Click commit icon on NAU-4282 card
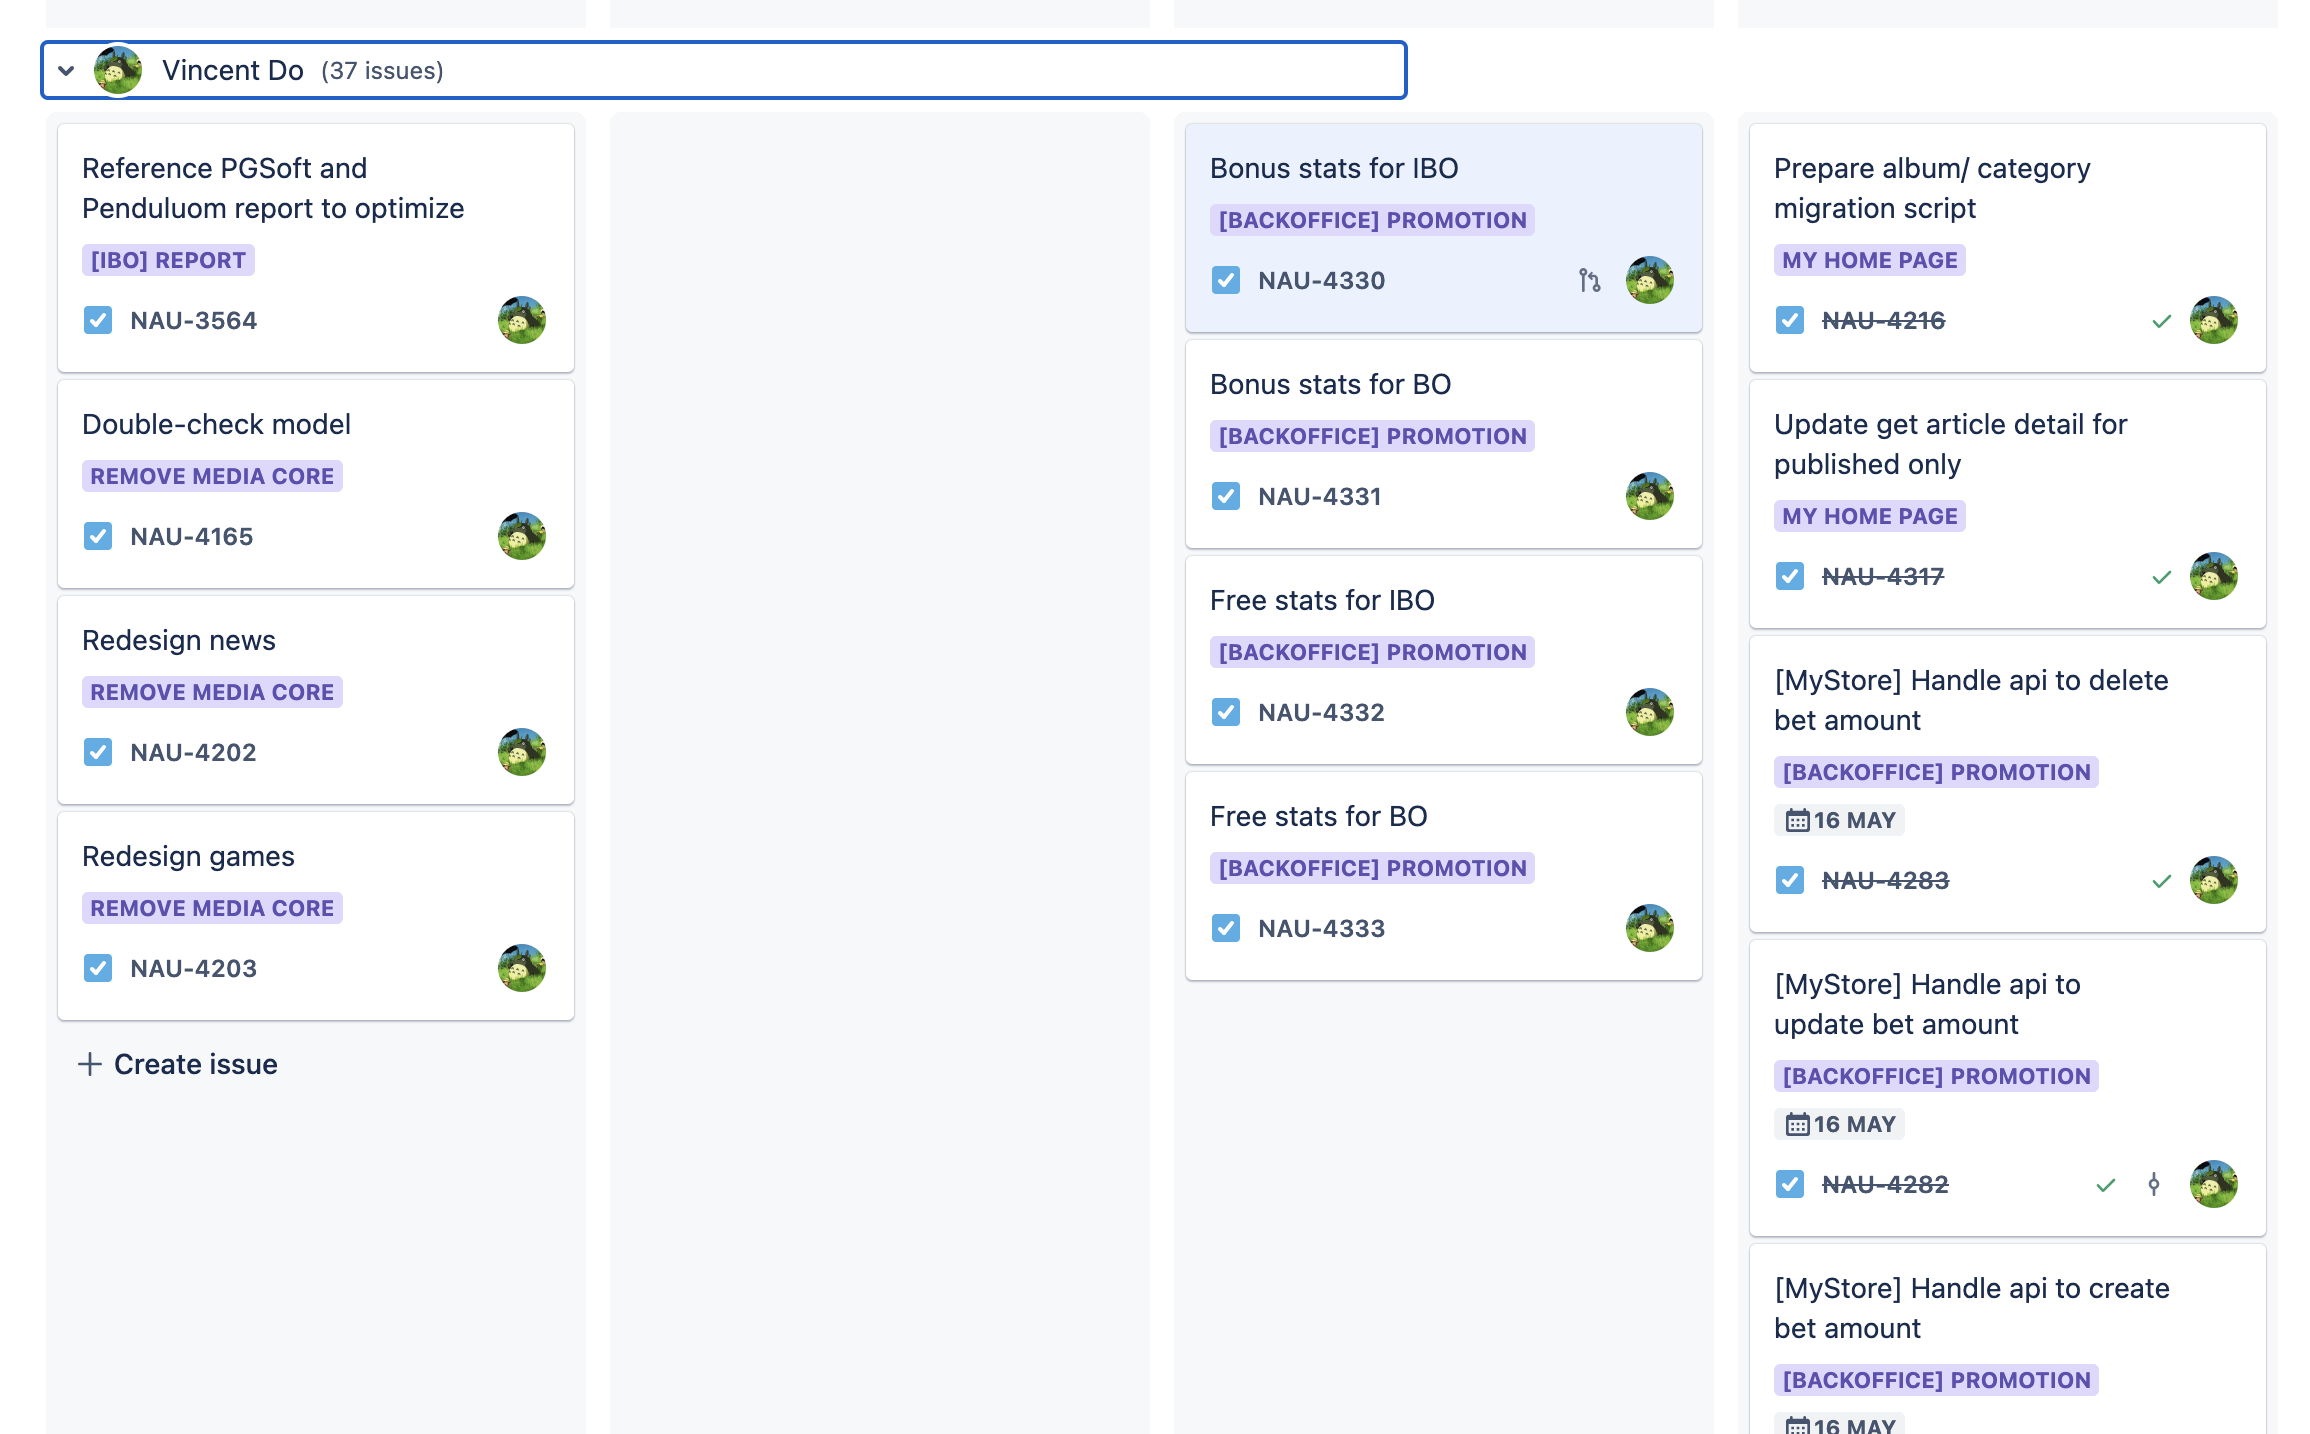The image size is (2310, 1434). click(2153, 1185)
